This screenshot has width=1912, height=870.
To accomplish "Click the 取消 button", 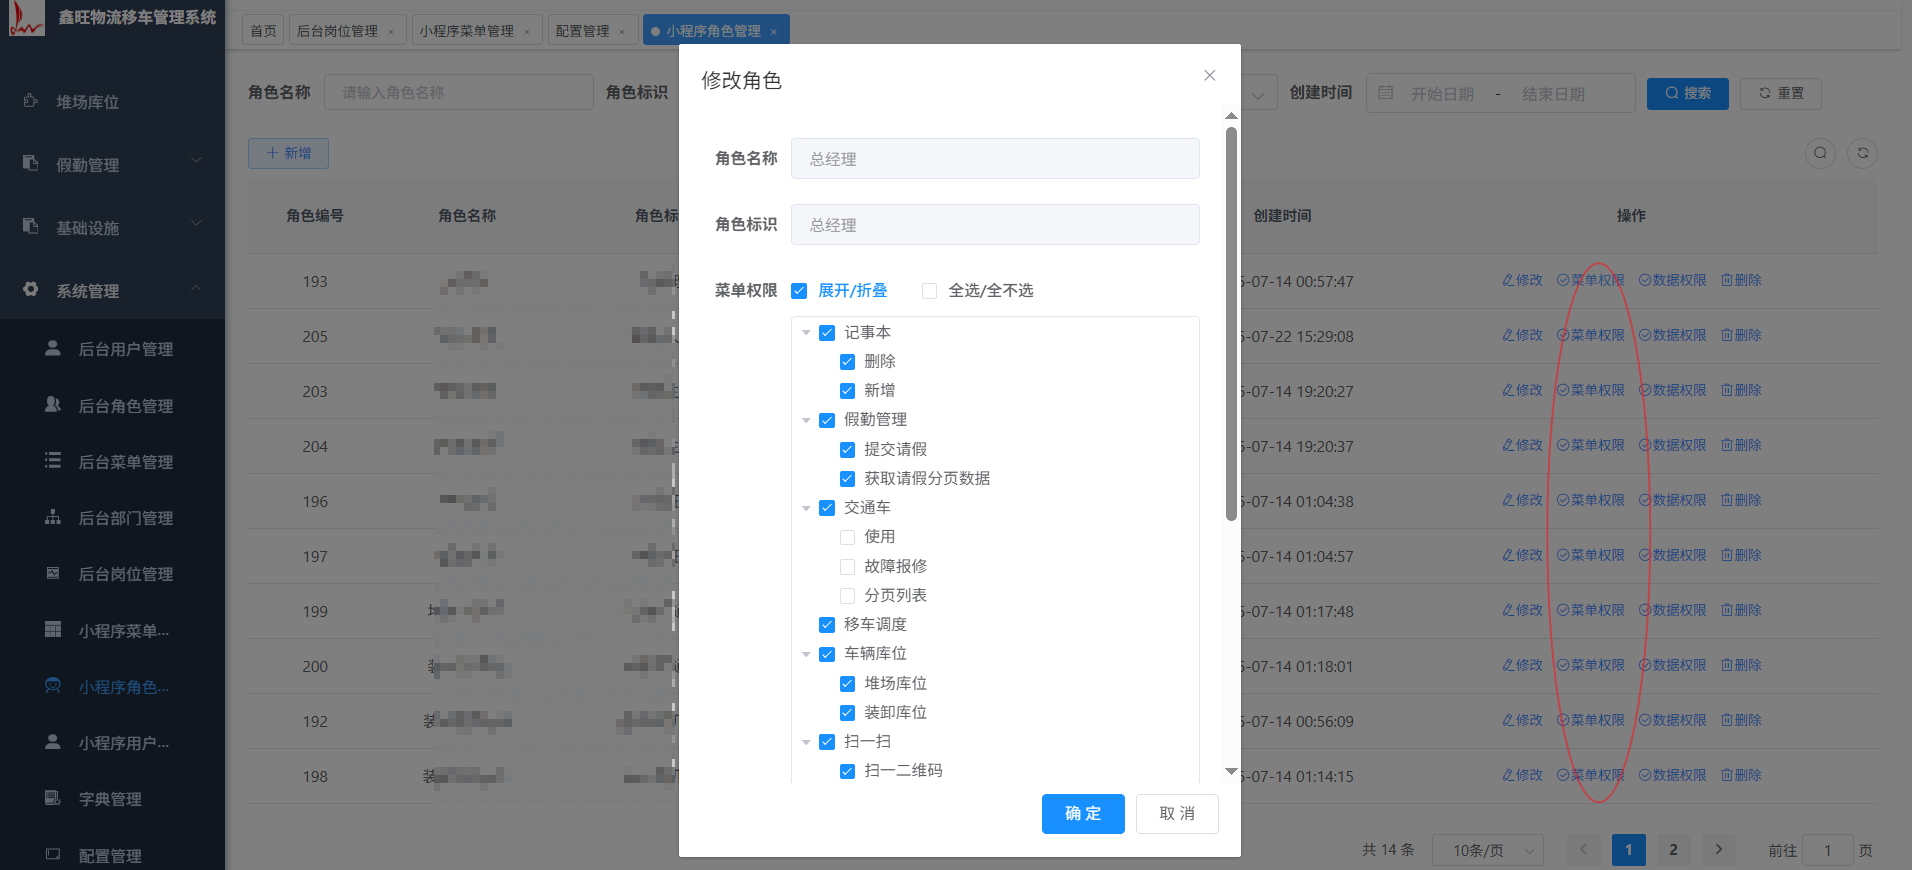I will point(1177,814).
